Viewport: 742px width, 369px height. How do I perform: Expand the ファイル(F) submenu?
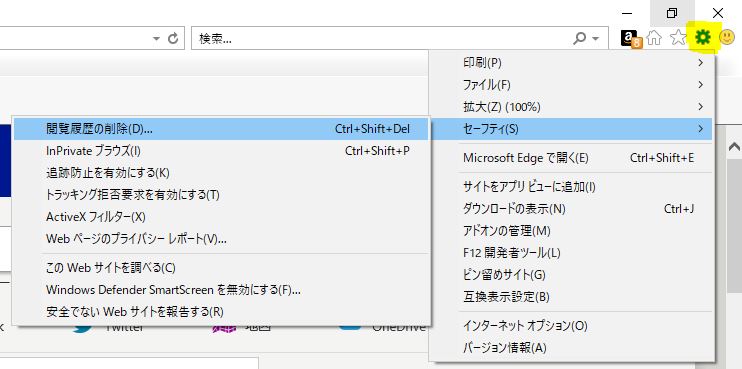click(x=573, y=85)
